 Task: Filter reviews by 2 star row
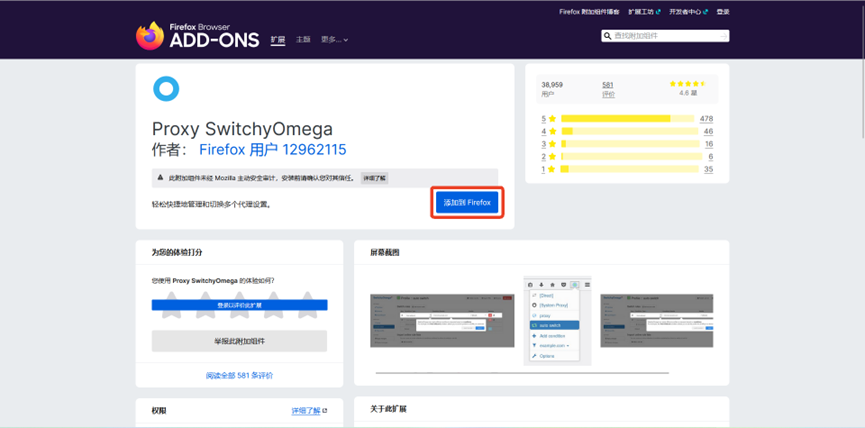coord(627,157)
